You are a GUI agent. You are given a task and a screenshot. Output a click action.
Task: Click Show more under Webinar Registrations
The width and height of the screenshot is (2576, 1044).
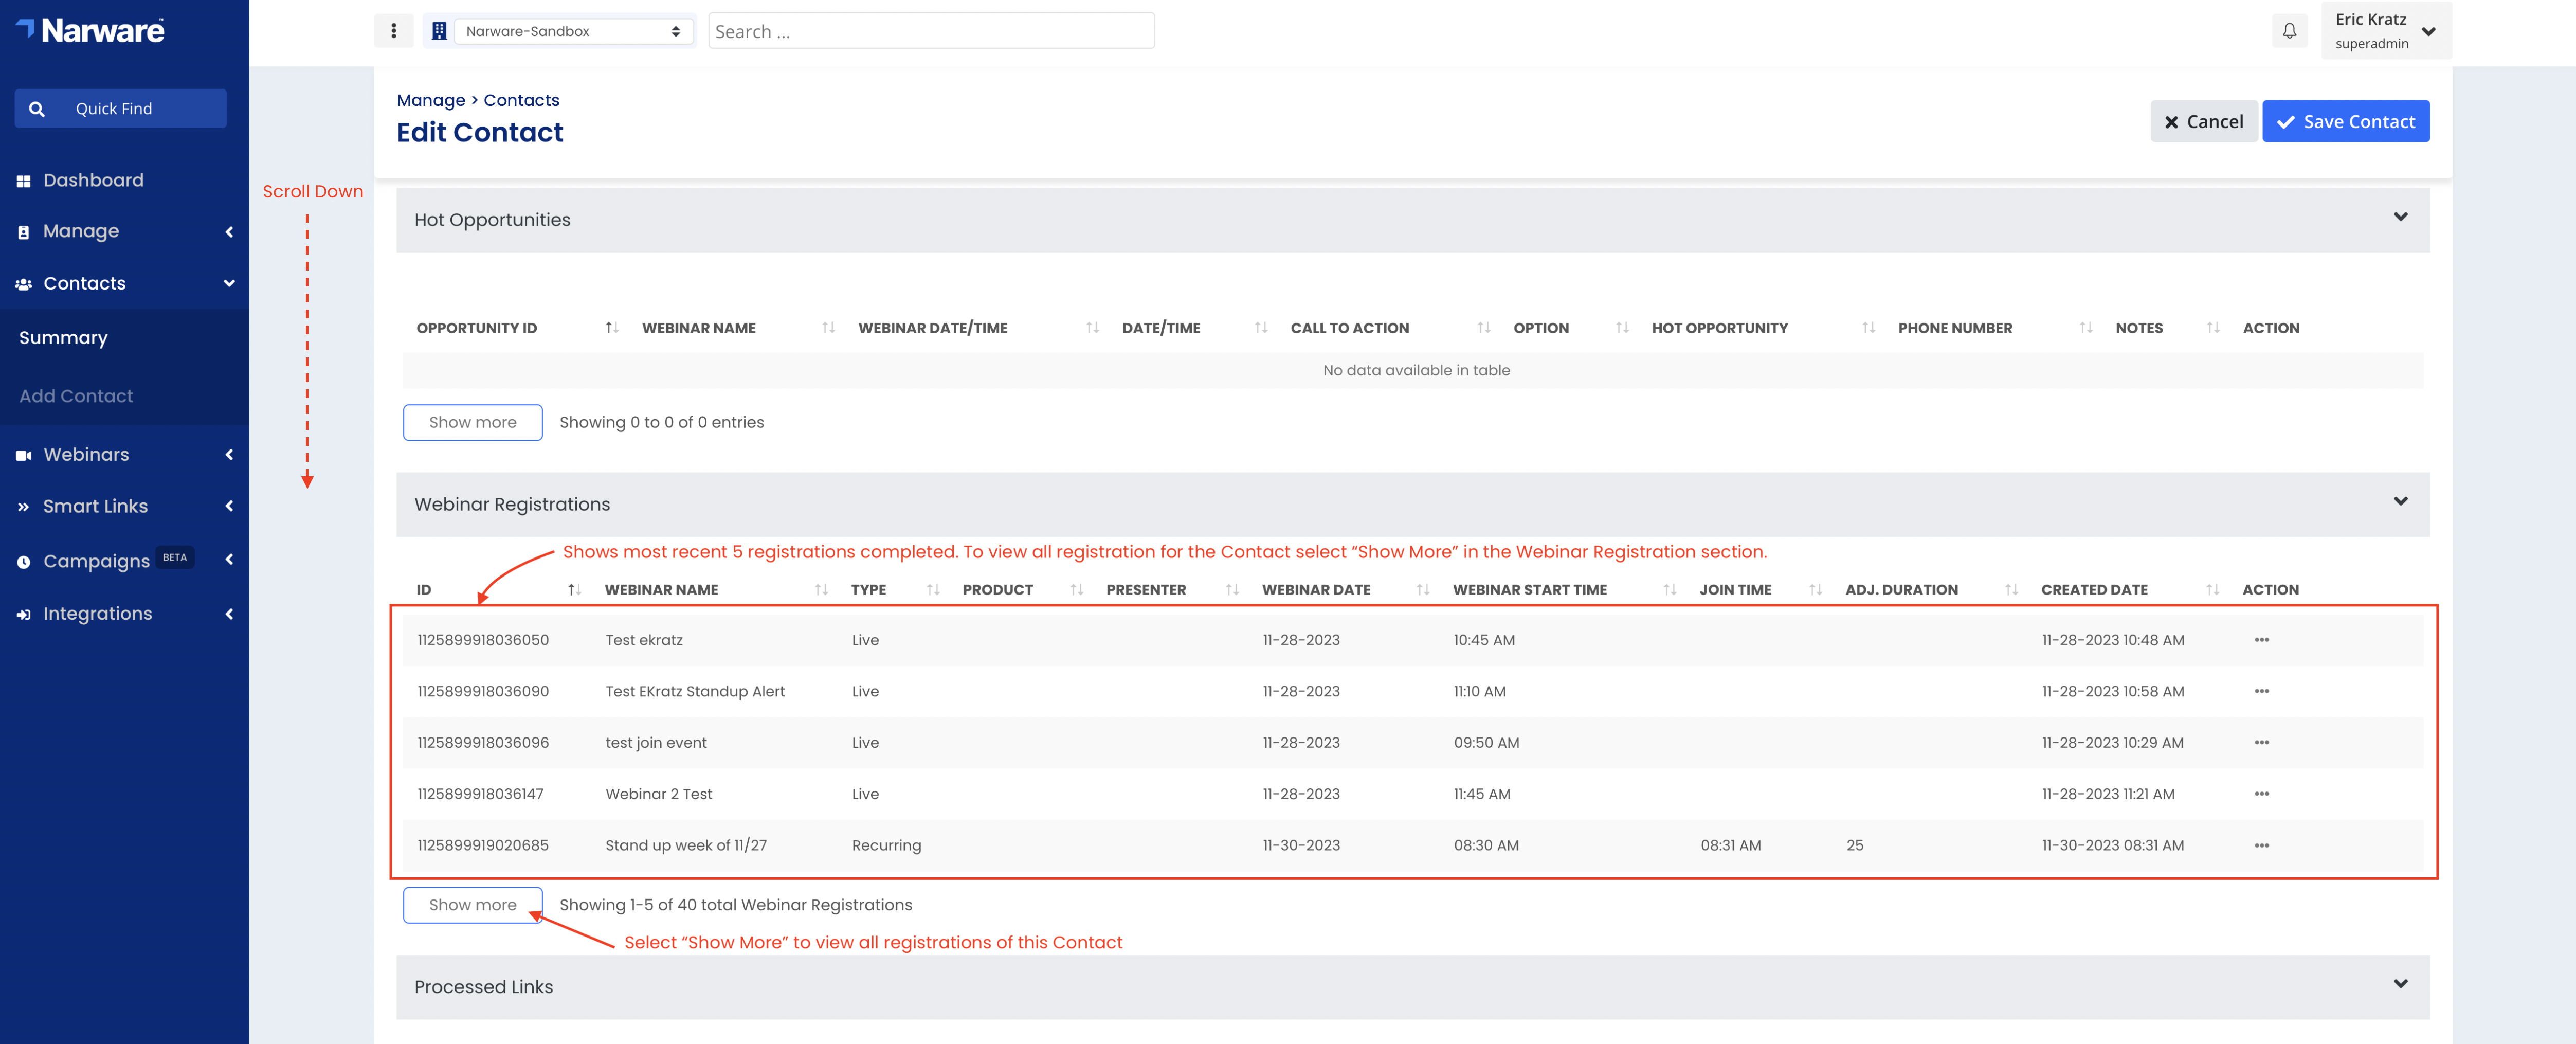[x=472, y=905]
